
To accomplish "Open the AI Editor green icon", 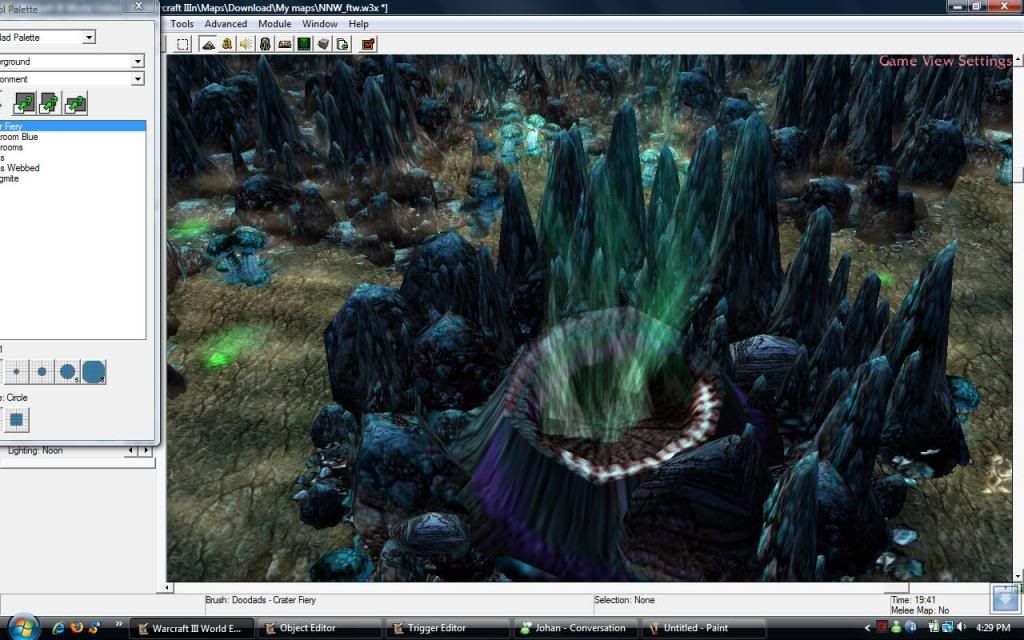I will click(x=304, y=44).
